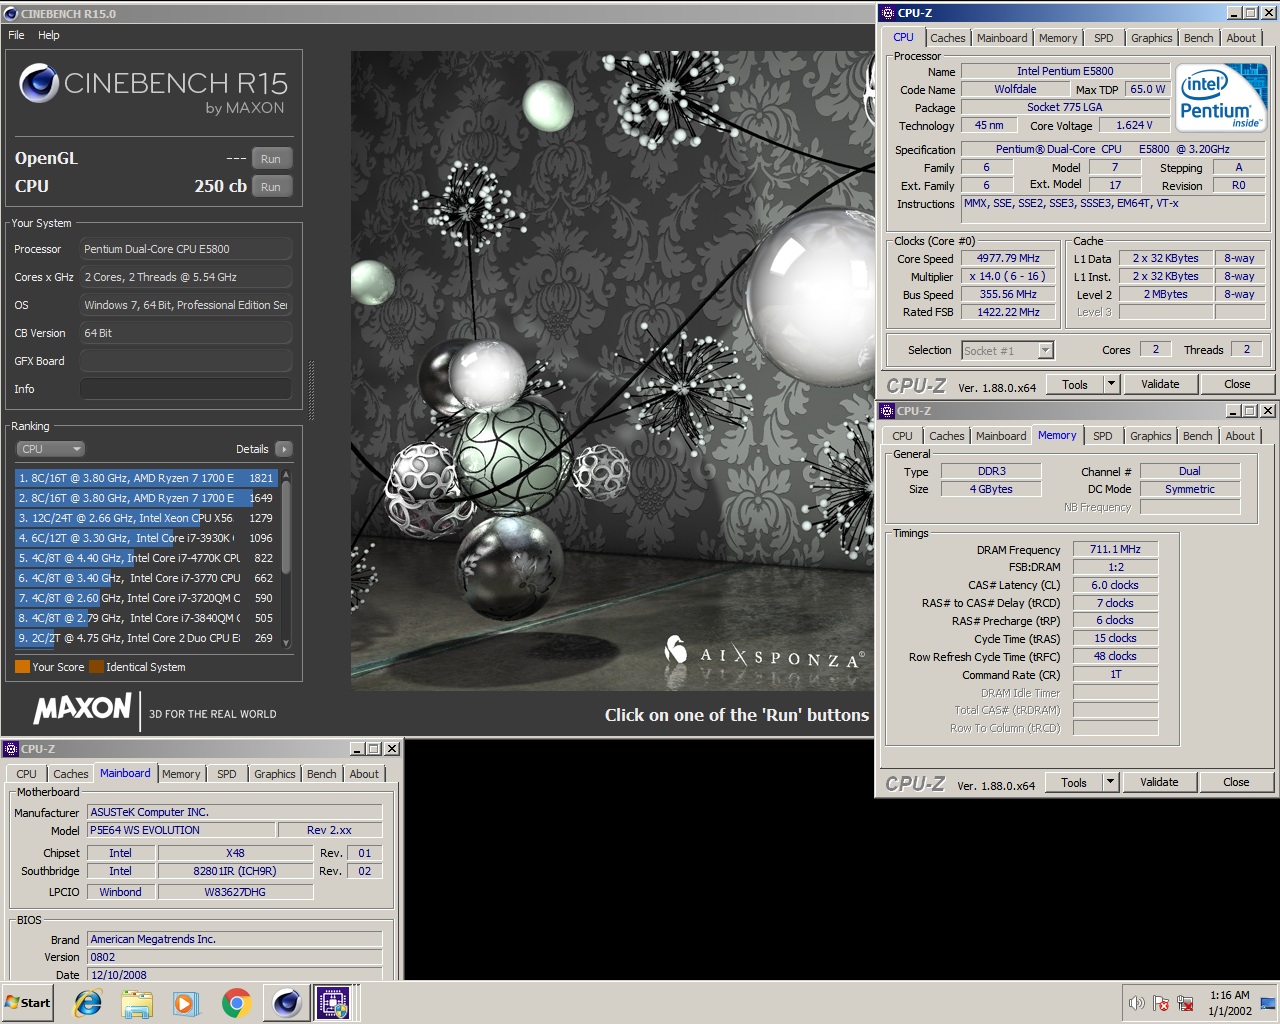Click the Core Speed 4977.79 MHz value
Viewport: 1280px width, 1024px height.
[1009, 258]
